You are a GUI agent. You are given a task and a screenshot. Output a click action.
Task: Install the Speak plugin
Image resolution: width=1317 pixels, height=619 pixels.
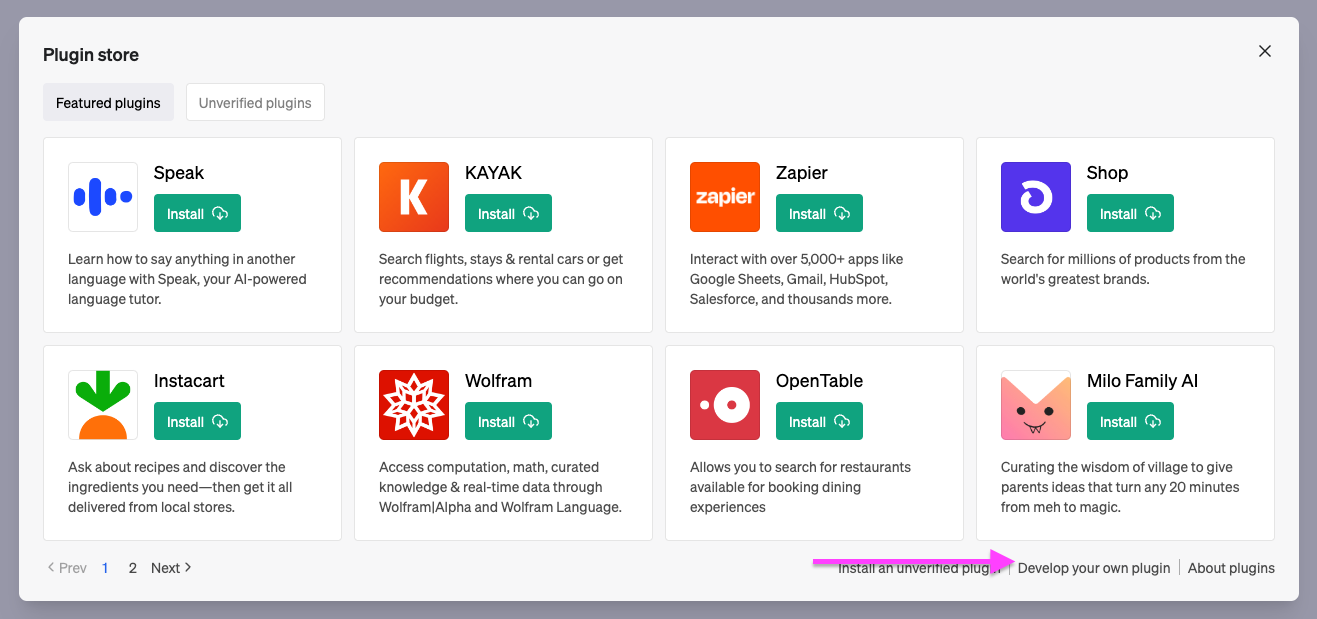tap(197, 214)
